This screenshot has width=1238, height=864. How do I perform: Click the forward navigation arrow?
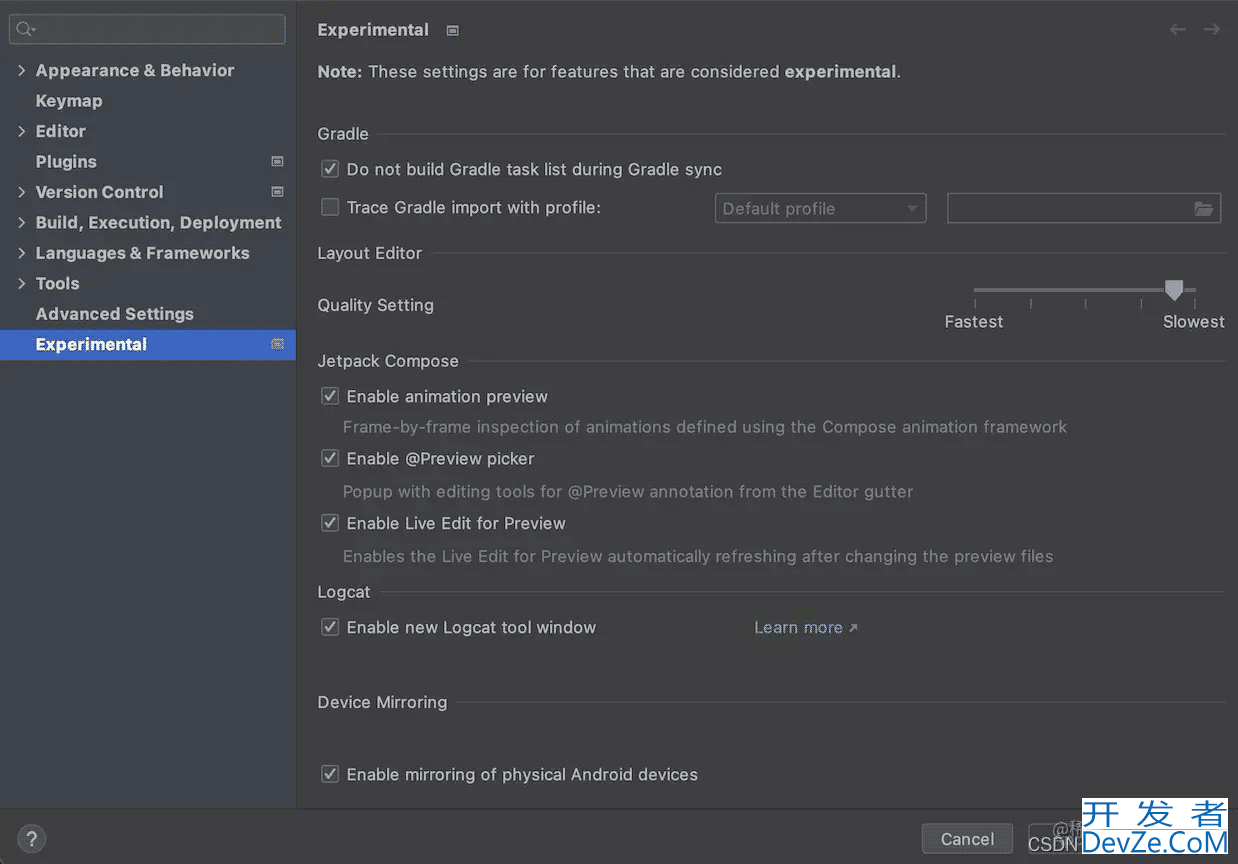point(1211,30)
